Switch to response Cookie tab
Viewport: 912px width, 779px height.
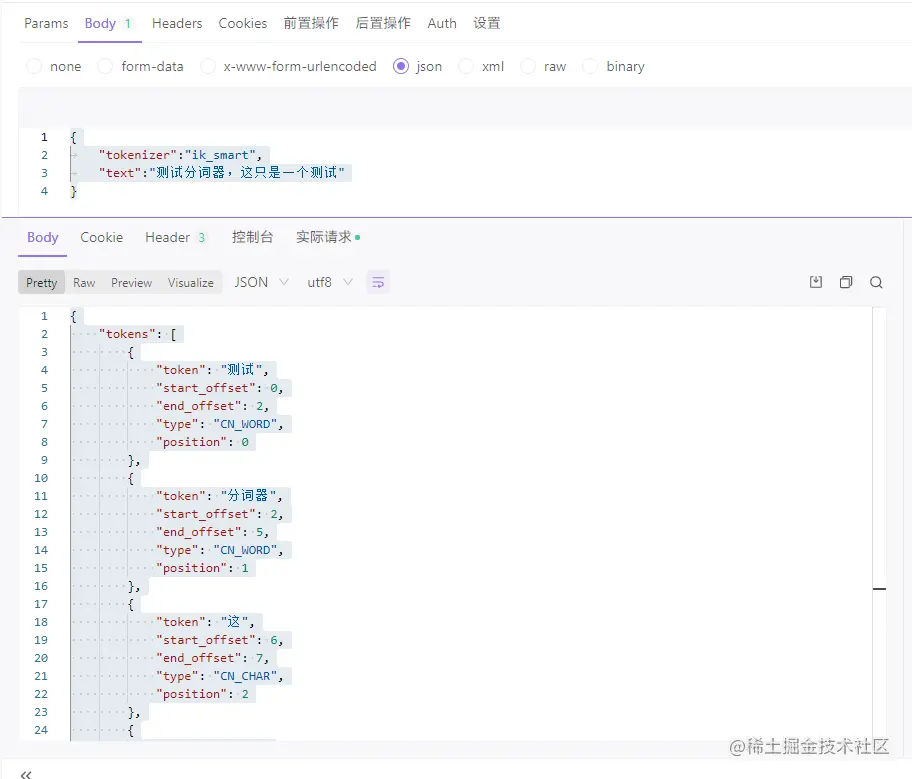102,237
